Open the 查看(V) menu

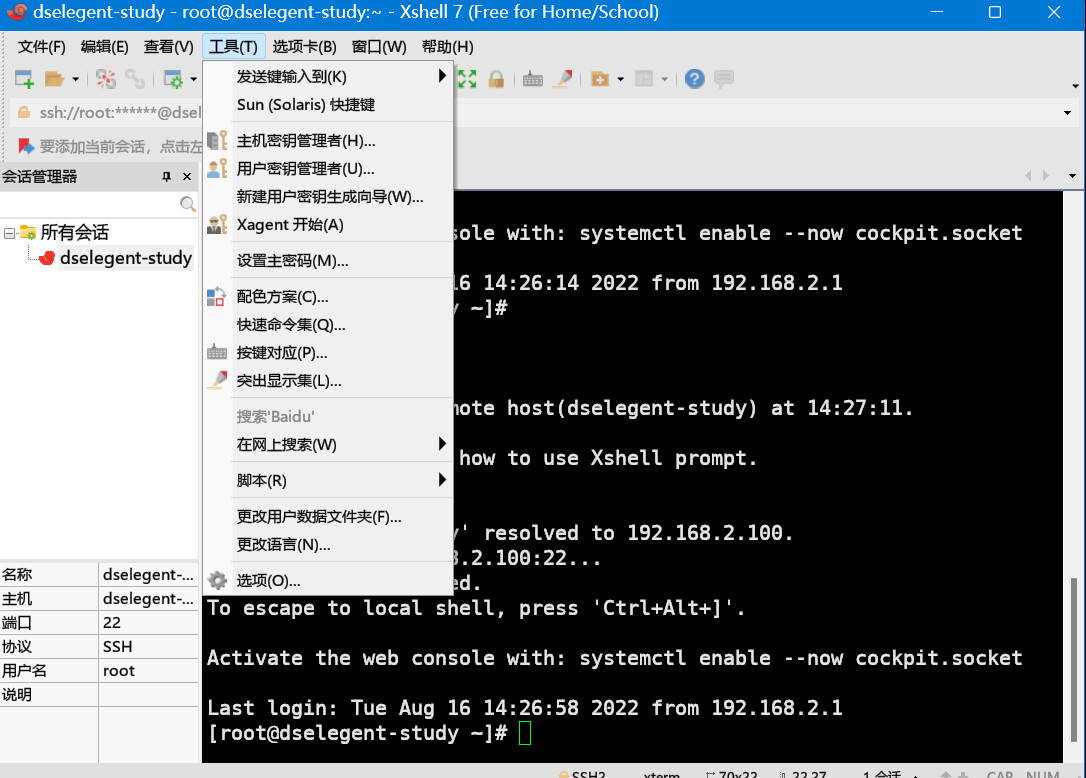pos(168,46)
